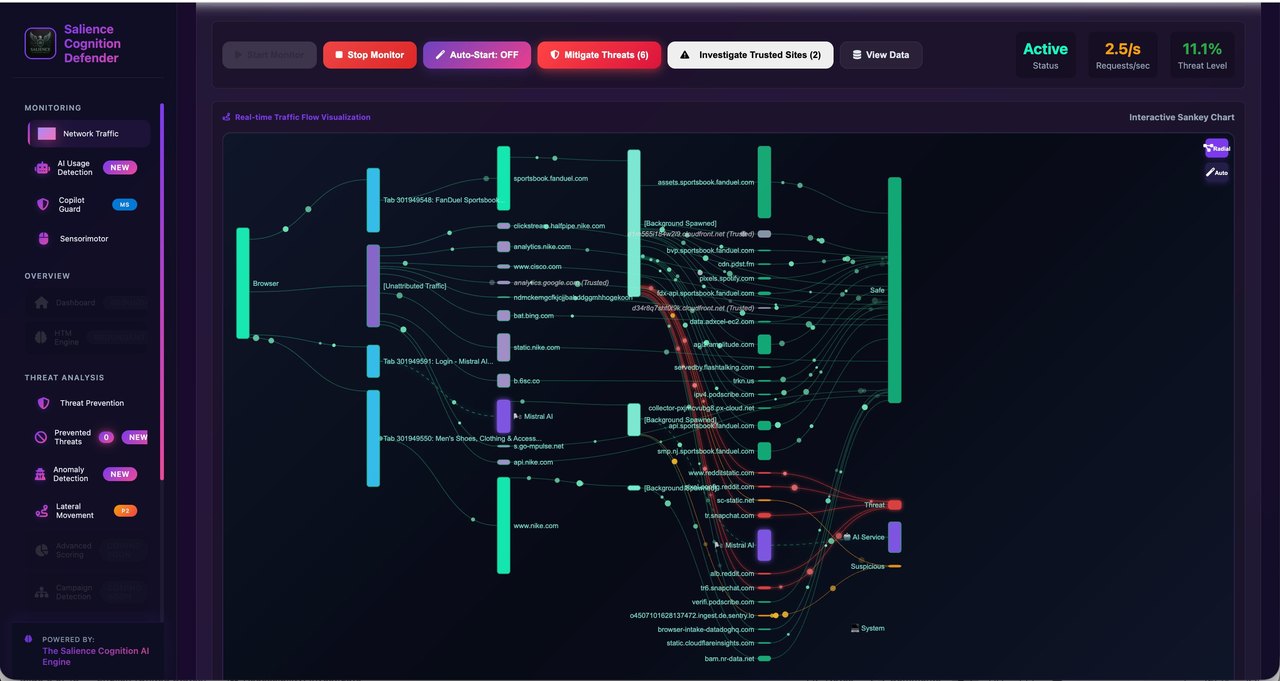Switch chart to Radial layout
Image resolution: width=1280 pixels, height=681 pixels.
click(1216, 148)
